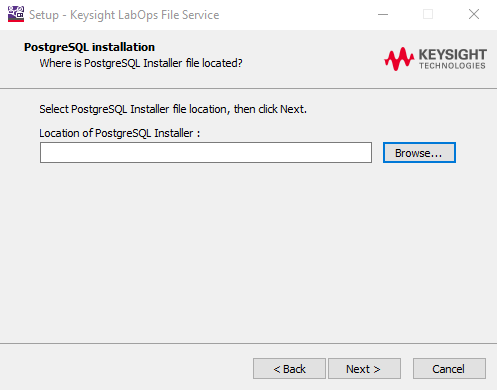Viewport: 497px width, 390px height.
Task: Click the red Keysight waveform logo symbol
Action: 399,59
